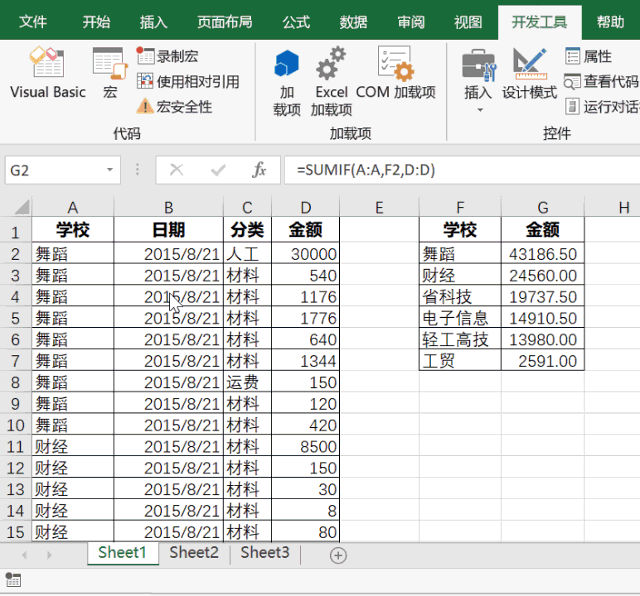Viewport: 640px width, 596px height.
Task: Switch to the 审阅 tab
Action: (411, 22)
